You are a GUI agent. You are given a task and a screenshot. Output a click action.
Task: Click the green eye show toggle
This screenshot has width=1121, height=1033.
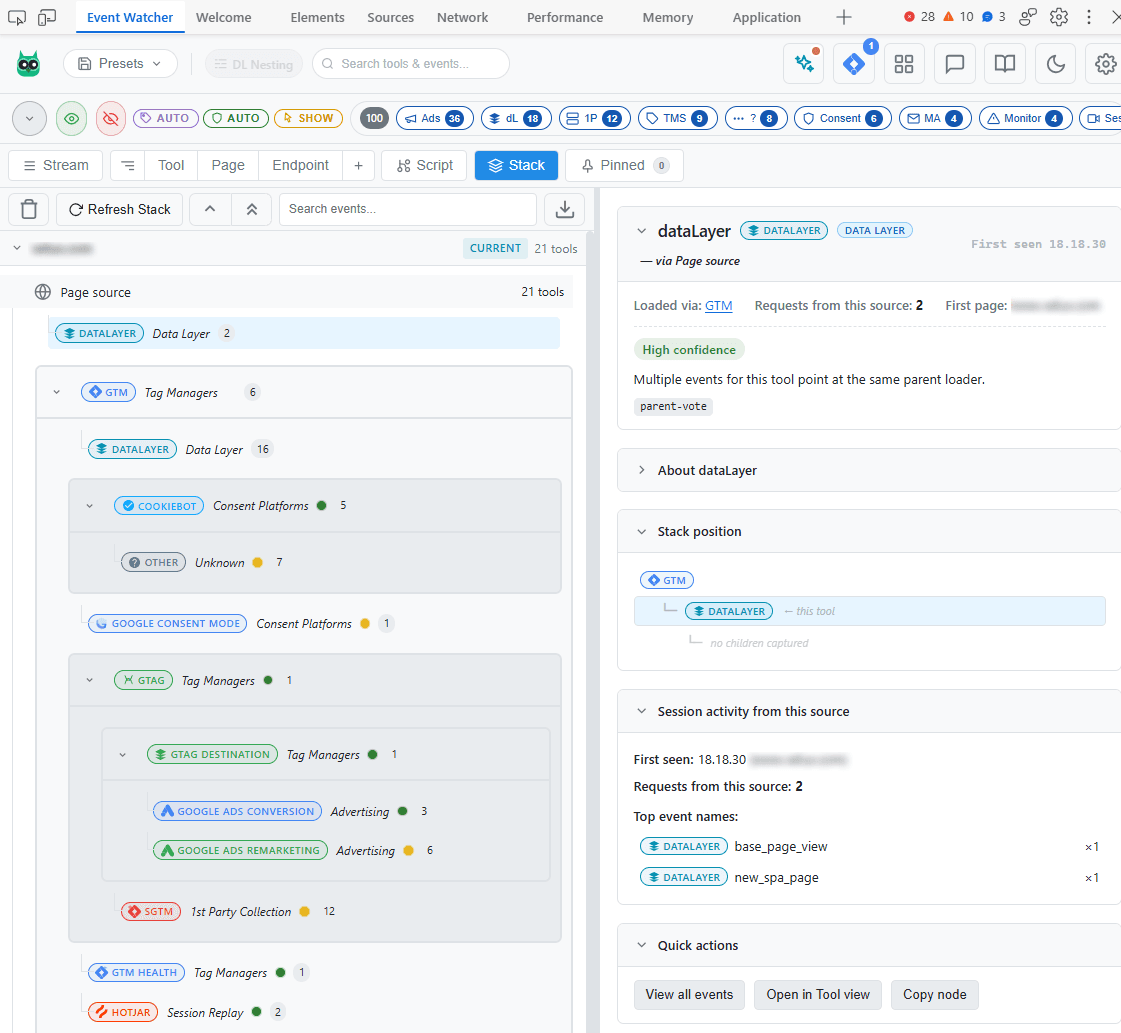[71, 119]
